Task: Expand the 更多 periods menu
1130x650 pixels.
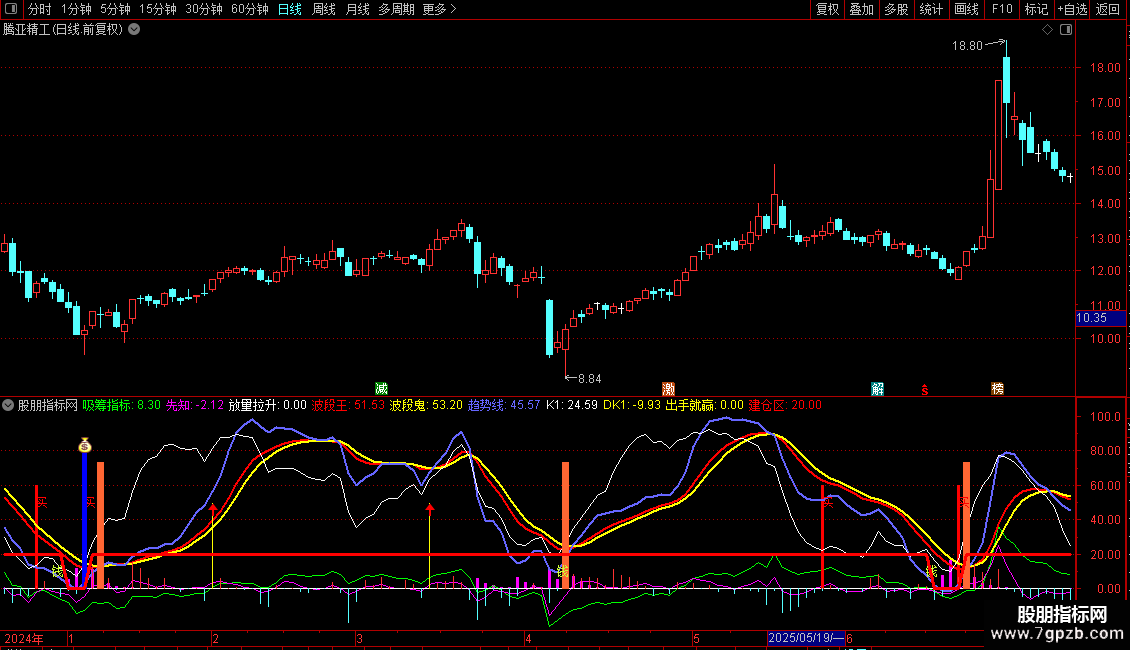Action: point(440,9)
